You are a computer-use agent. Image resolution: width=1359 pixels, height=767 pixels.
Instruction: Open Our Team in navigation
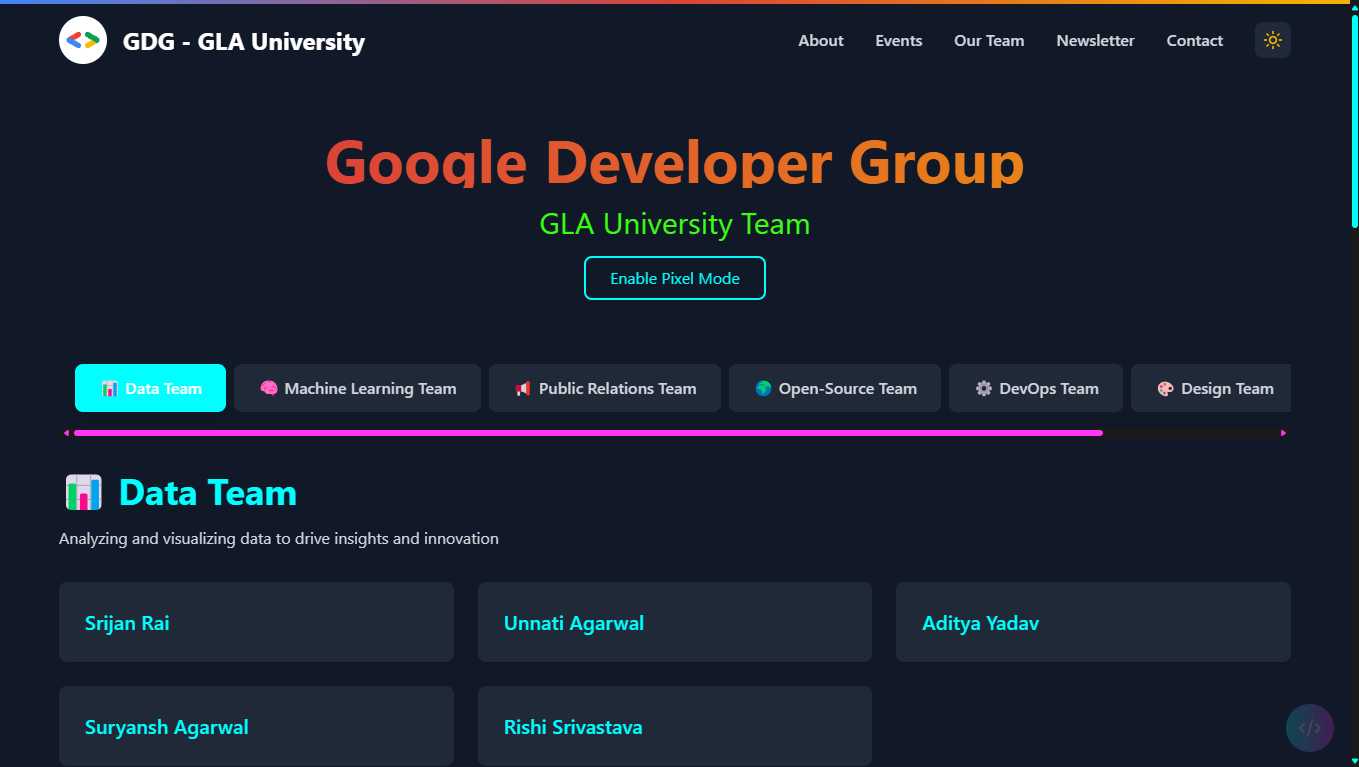point(989,41)
